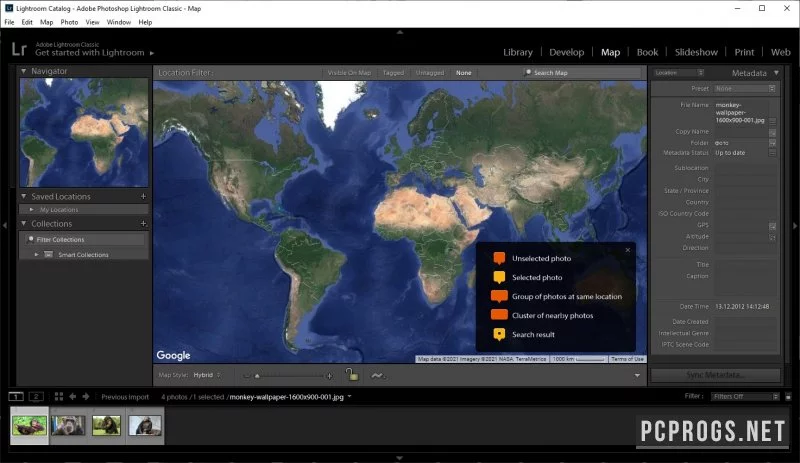The width and height of the screenshot is (800, 463).
Task: Expand the My Locations folder
Action: click(x=32, y=210)
